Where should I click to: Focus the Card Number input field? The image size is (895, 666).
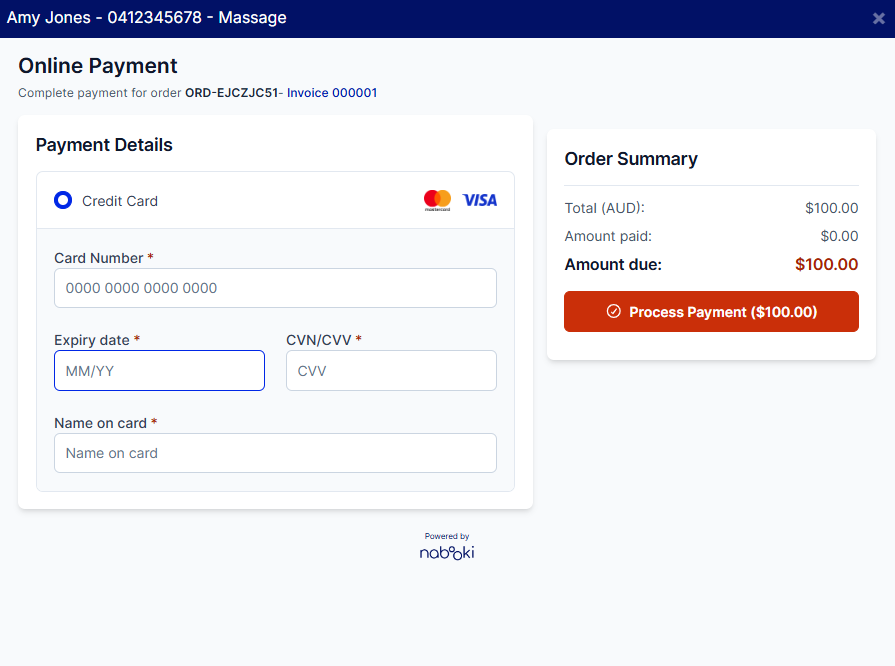275,288
